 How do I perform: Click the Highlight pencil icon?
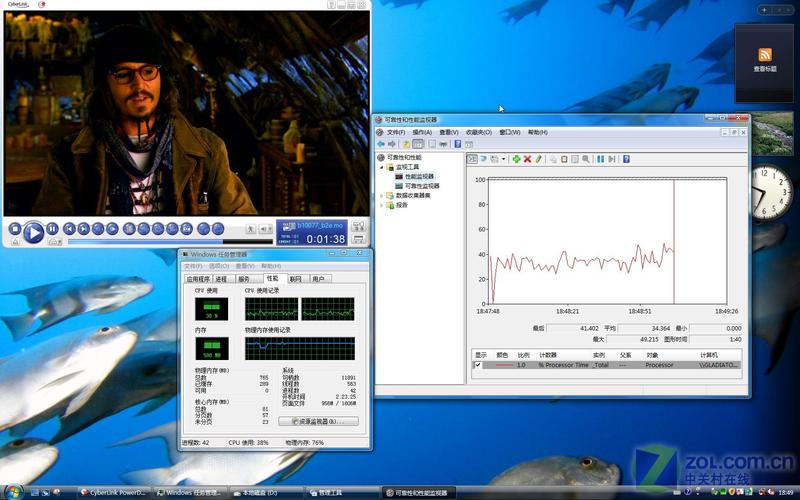pos(538,159)
